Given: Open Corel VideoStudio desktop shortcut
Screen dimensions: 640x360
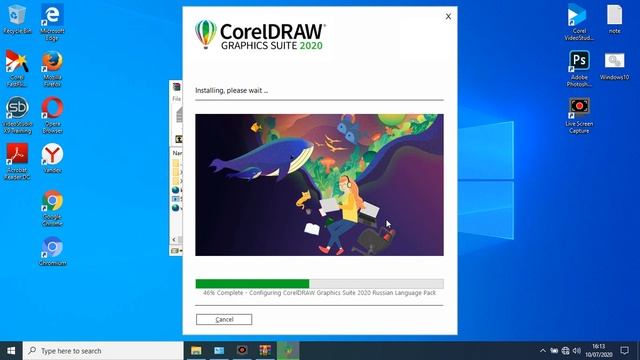Looking at the screenshot, I should 579,22.
